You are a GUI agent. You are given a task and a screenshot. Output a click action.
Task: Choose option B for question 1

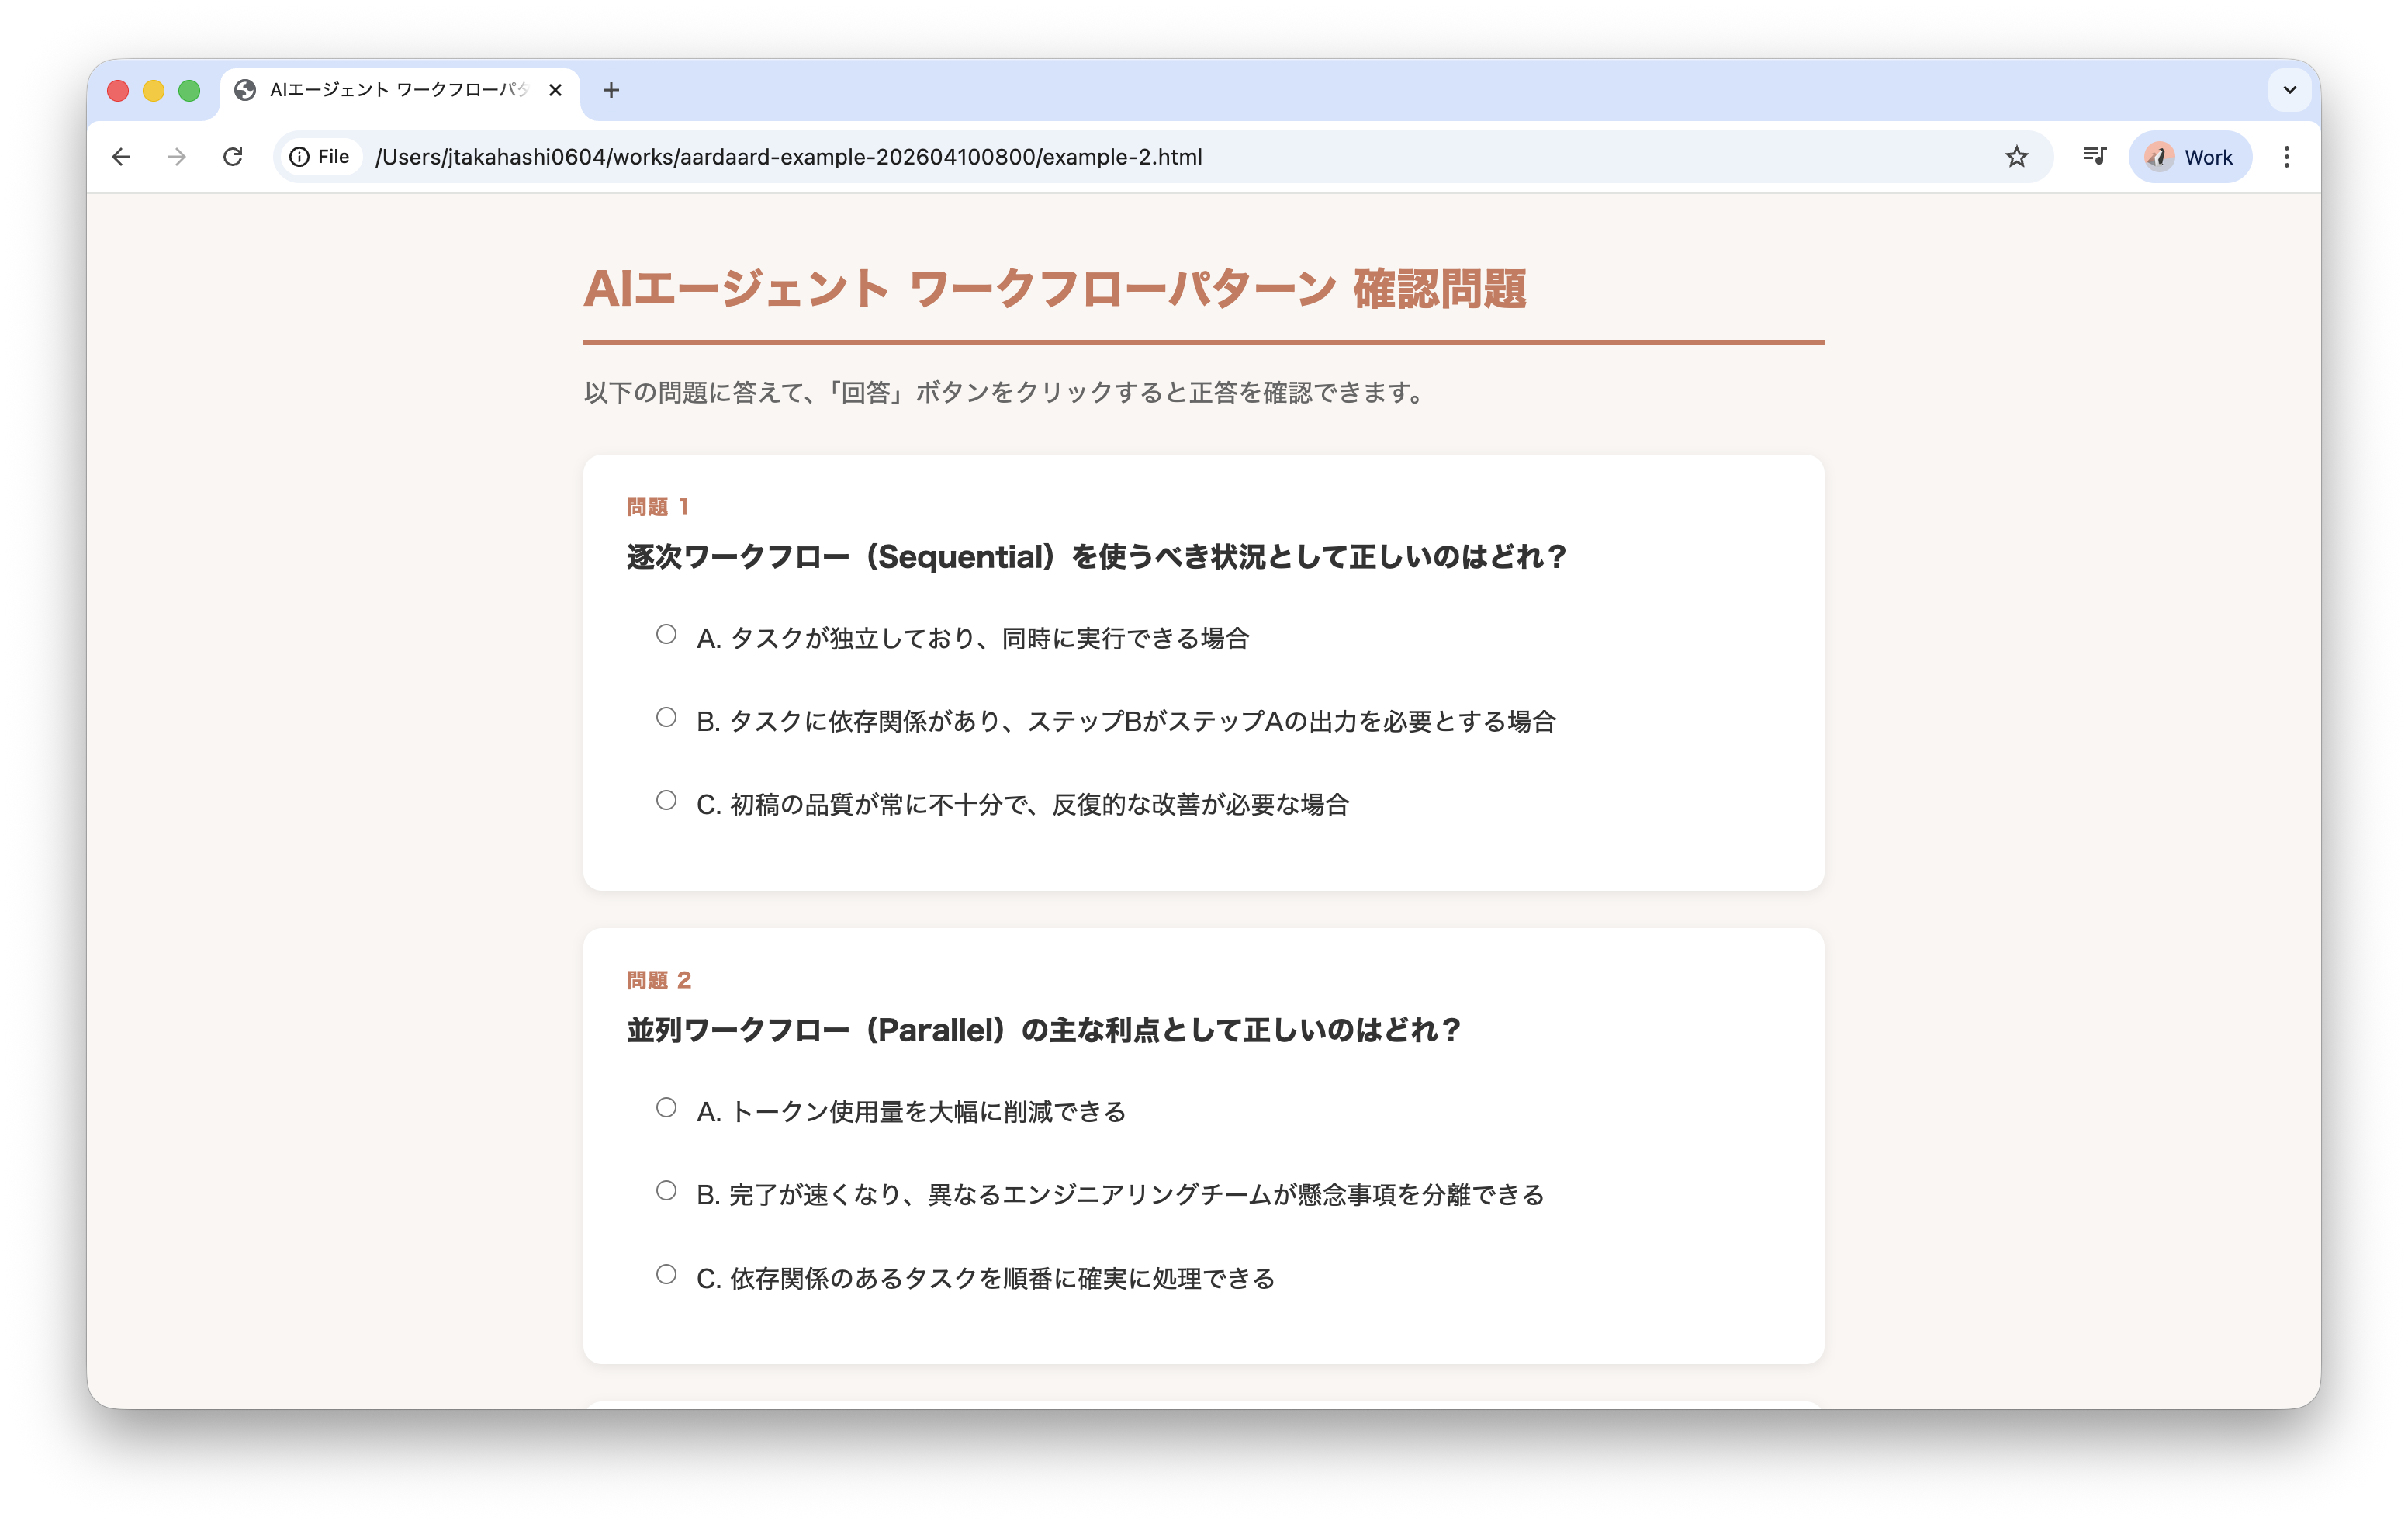(x=666, y=717)
